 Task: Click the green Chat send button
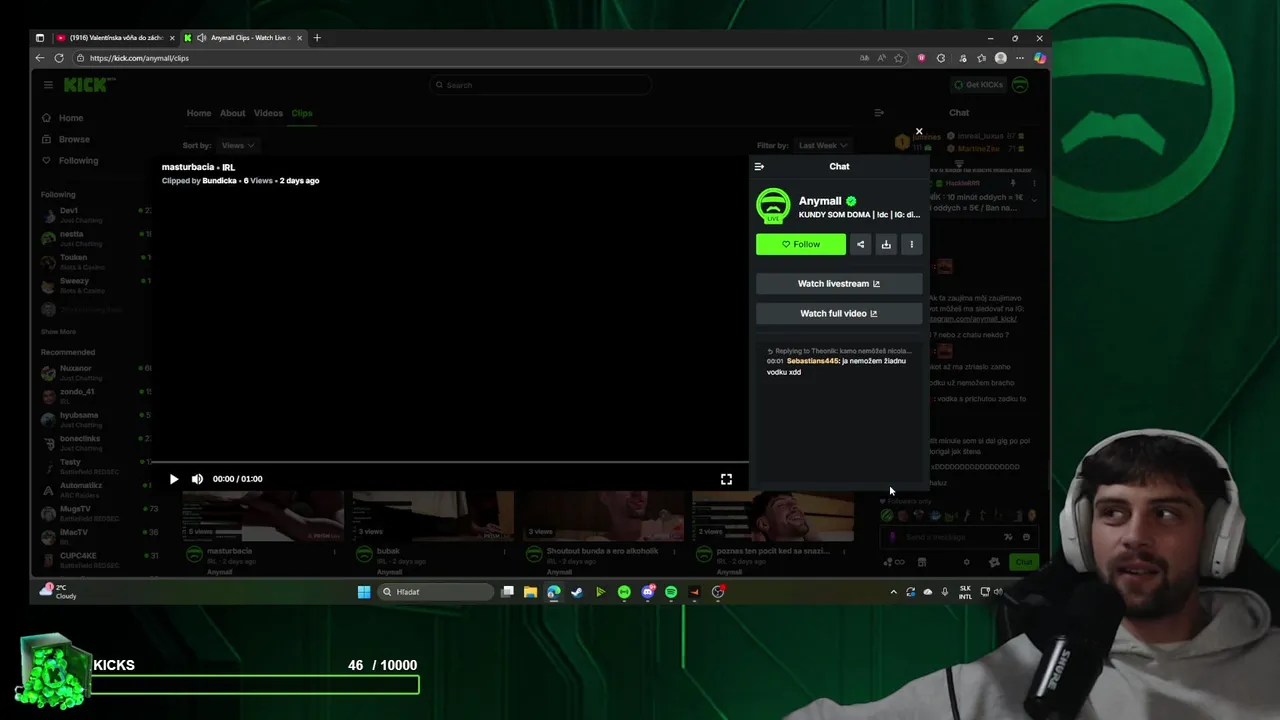(x=1023, y=562)
